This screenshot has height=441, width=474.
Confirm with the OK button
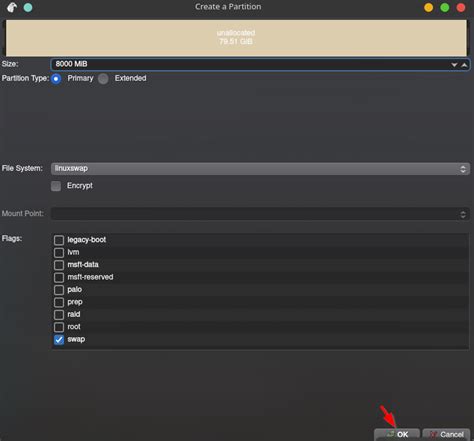click(397, 434)
